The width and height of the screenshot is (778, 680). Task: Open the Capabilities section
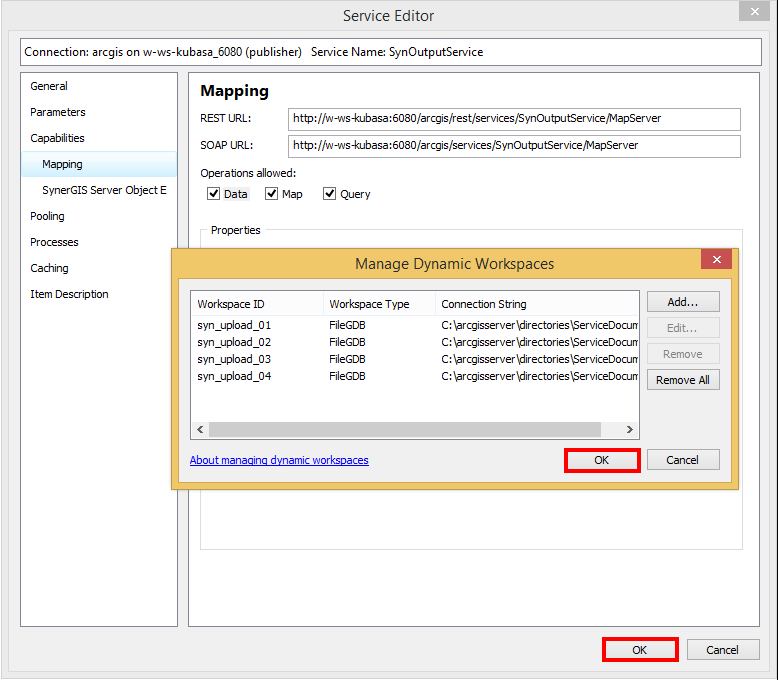(57, 138)
